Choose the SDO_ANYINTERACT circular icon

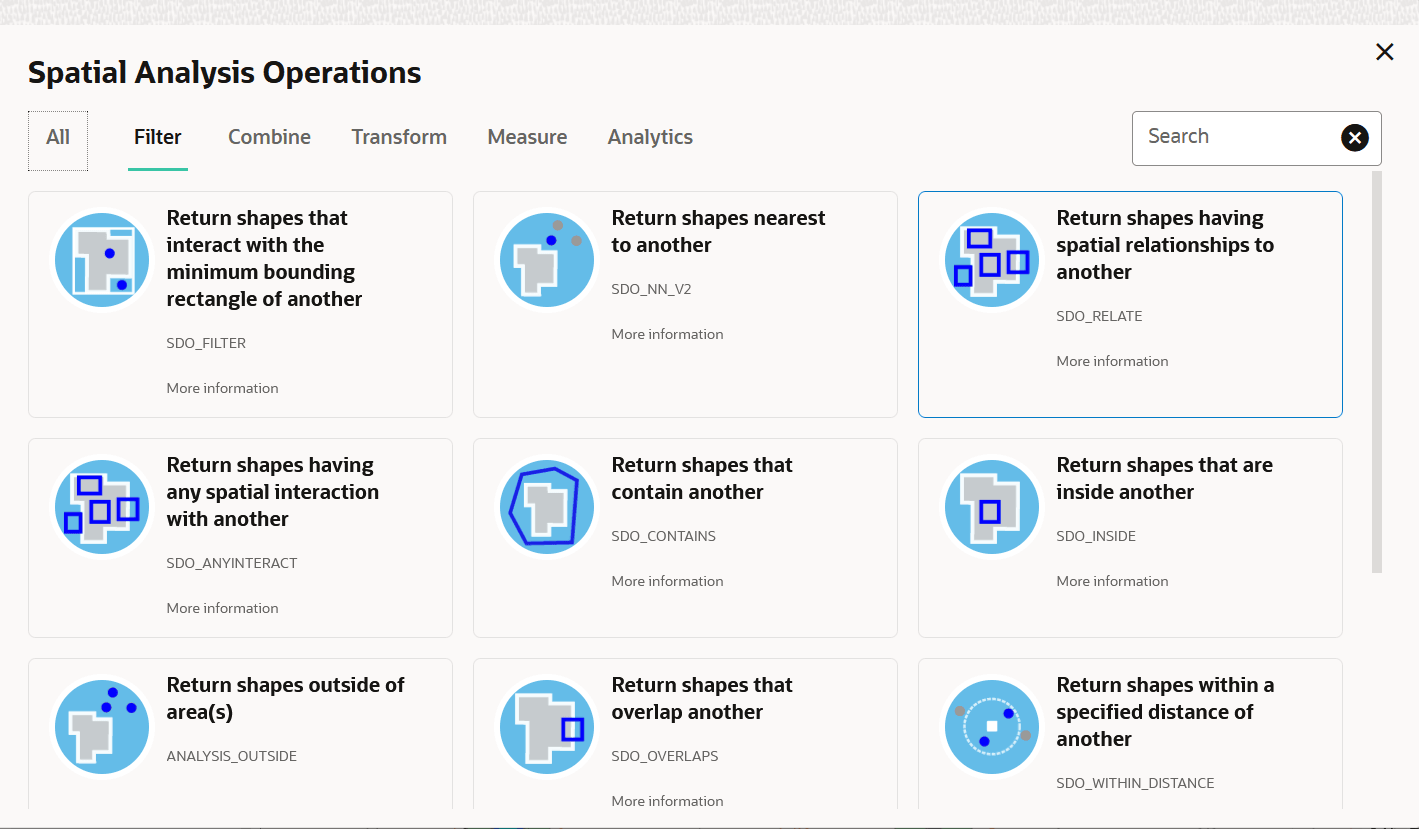click(102, 507)
